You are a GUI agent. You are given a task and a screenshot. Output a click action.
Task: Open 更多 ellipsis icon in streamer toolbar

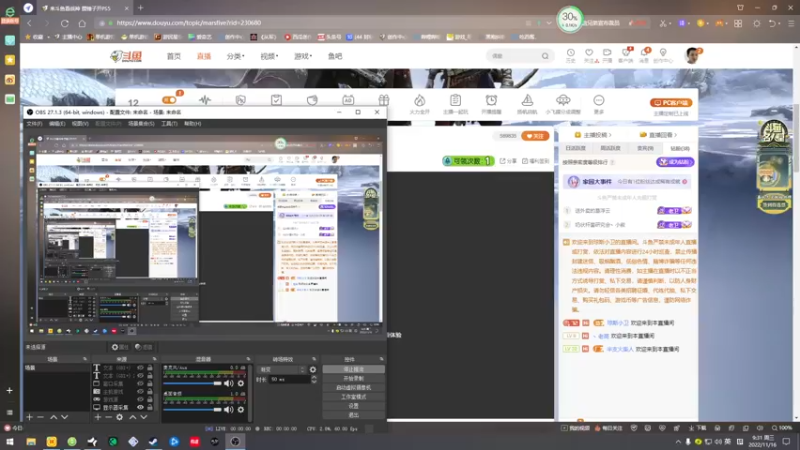tap(598, 103)
